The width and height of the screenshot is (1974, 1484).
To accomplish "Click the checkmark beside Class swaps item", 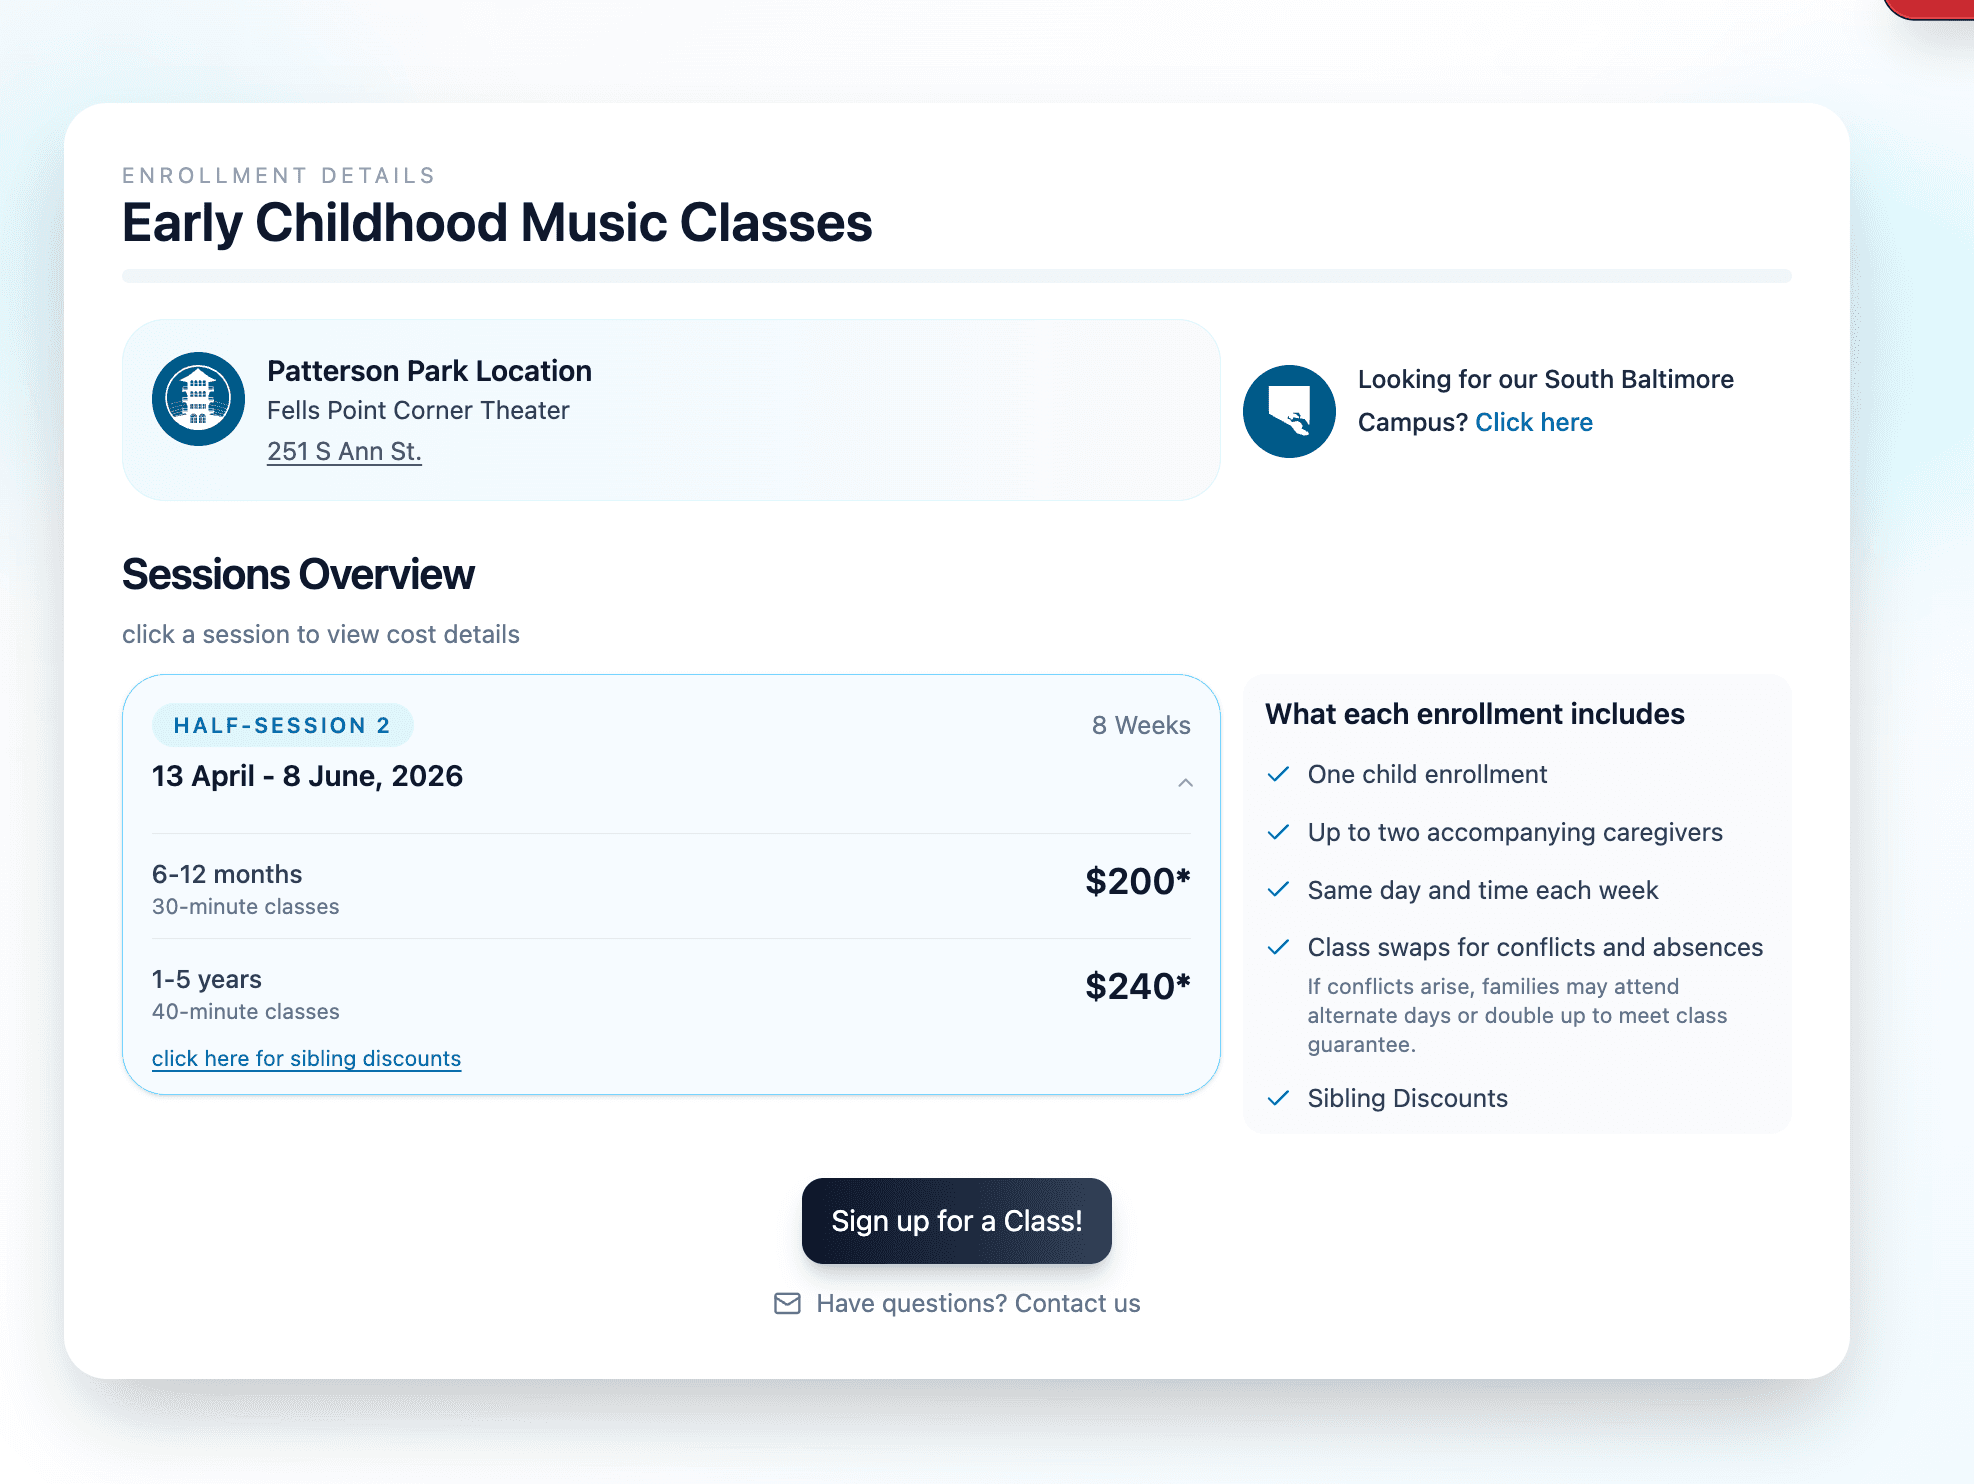I will (x=1279, y=946).
